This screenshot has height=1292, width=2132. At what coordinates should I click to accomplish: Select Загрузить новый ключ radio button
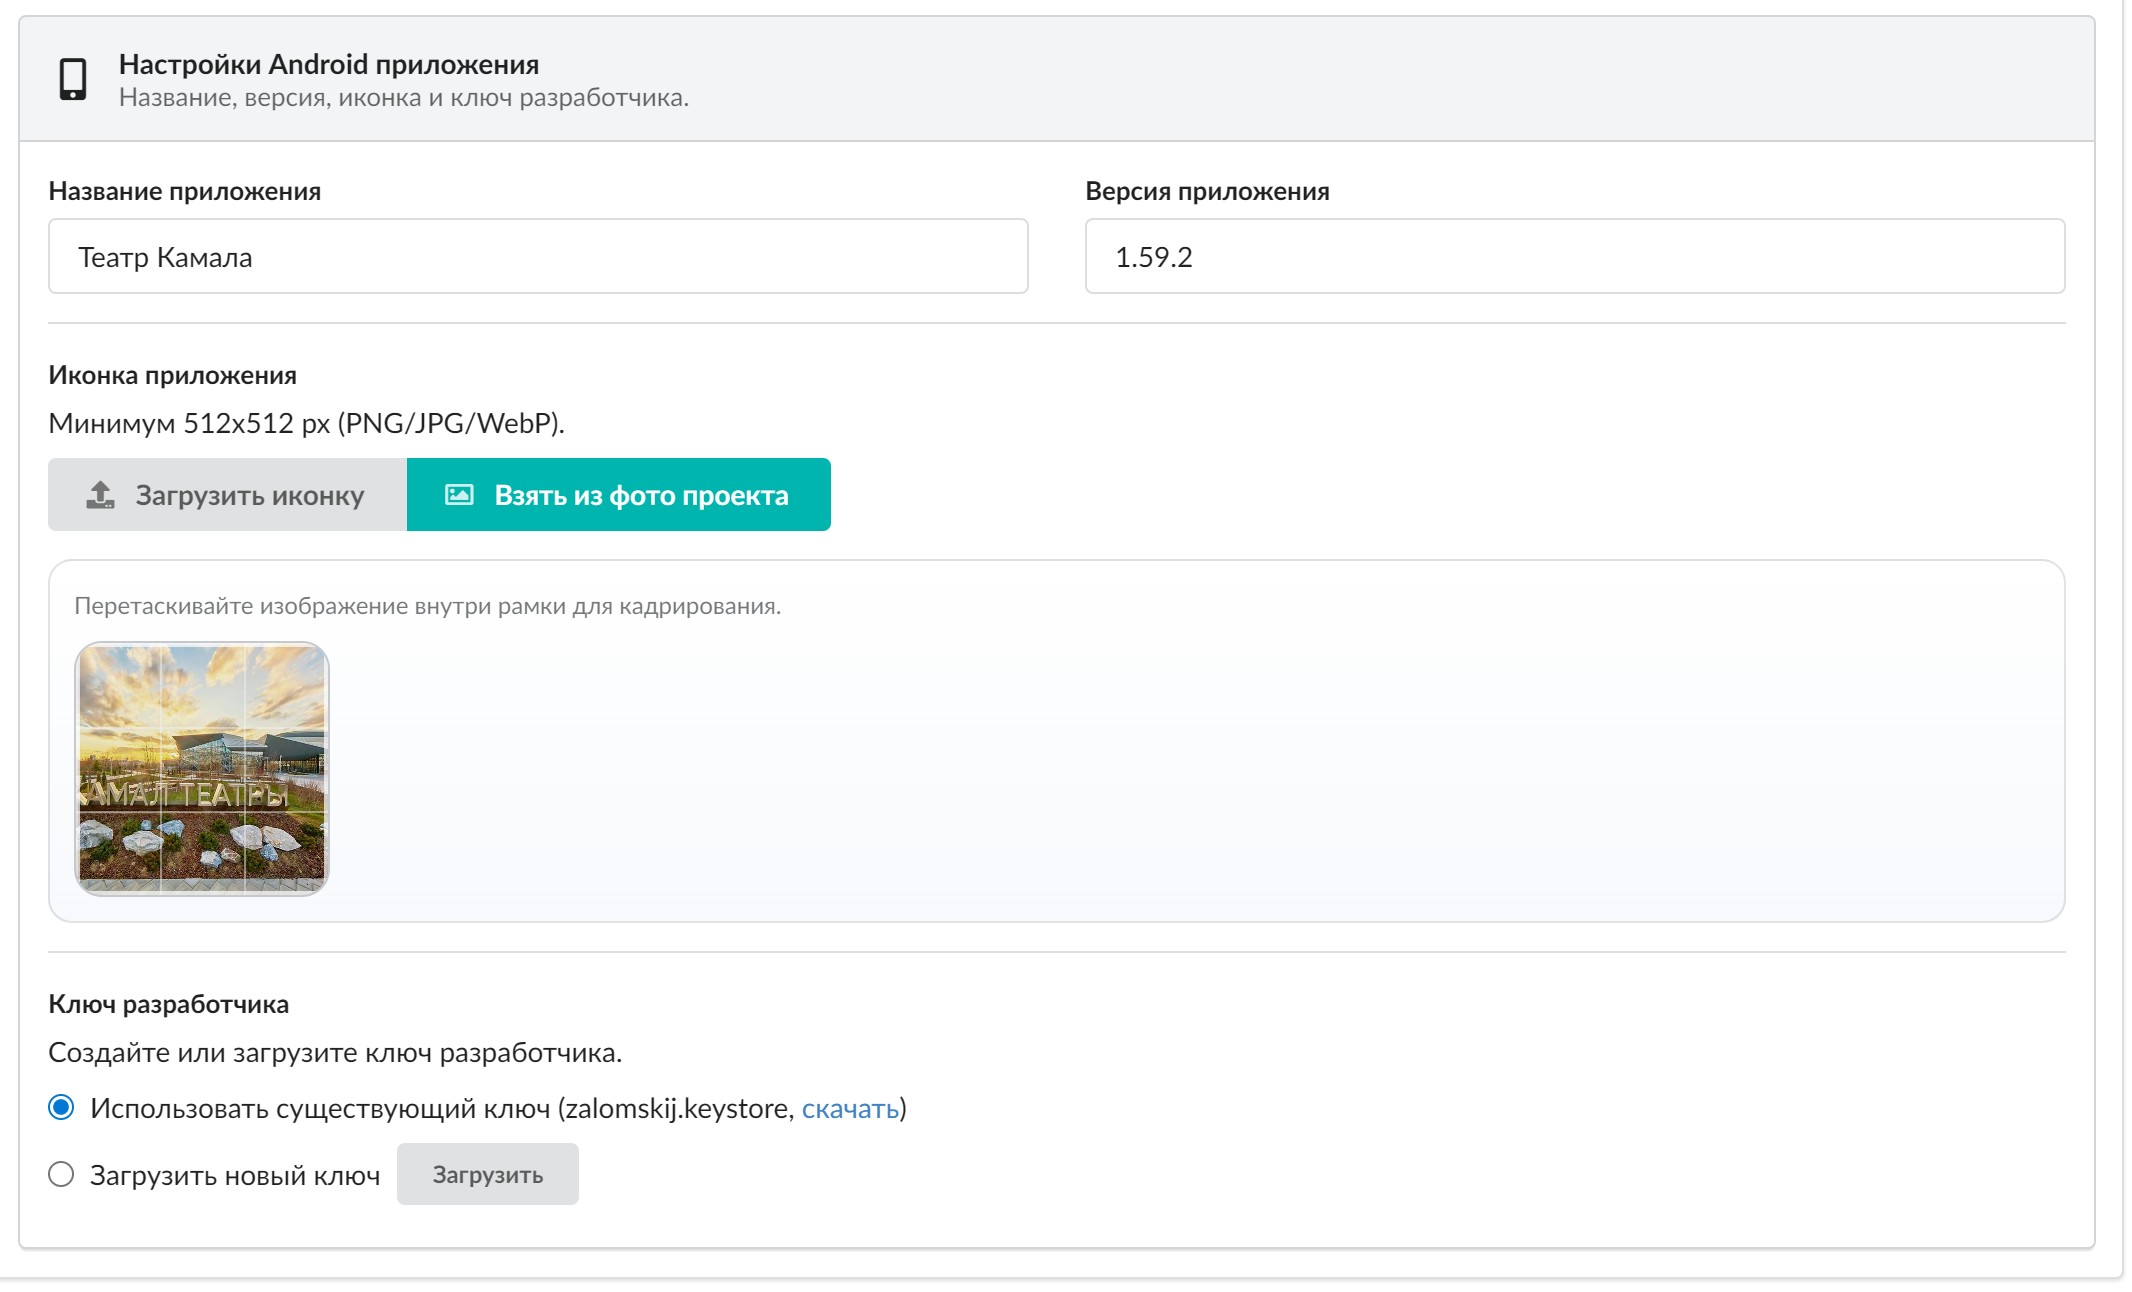point(61,1174)
